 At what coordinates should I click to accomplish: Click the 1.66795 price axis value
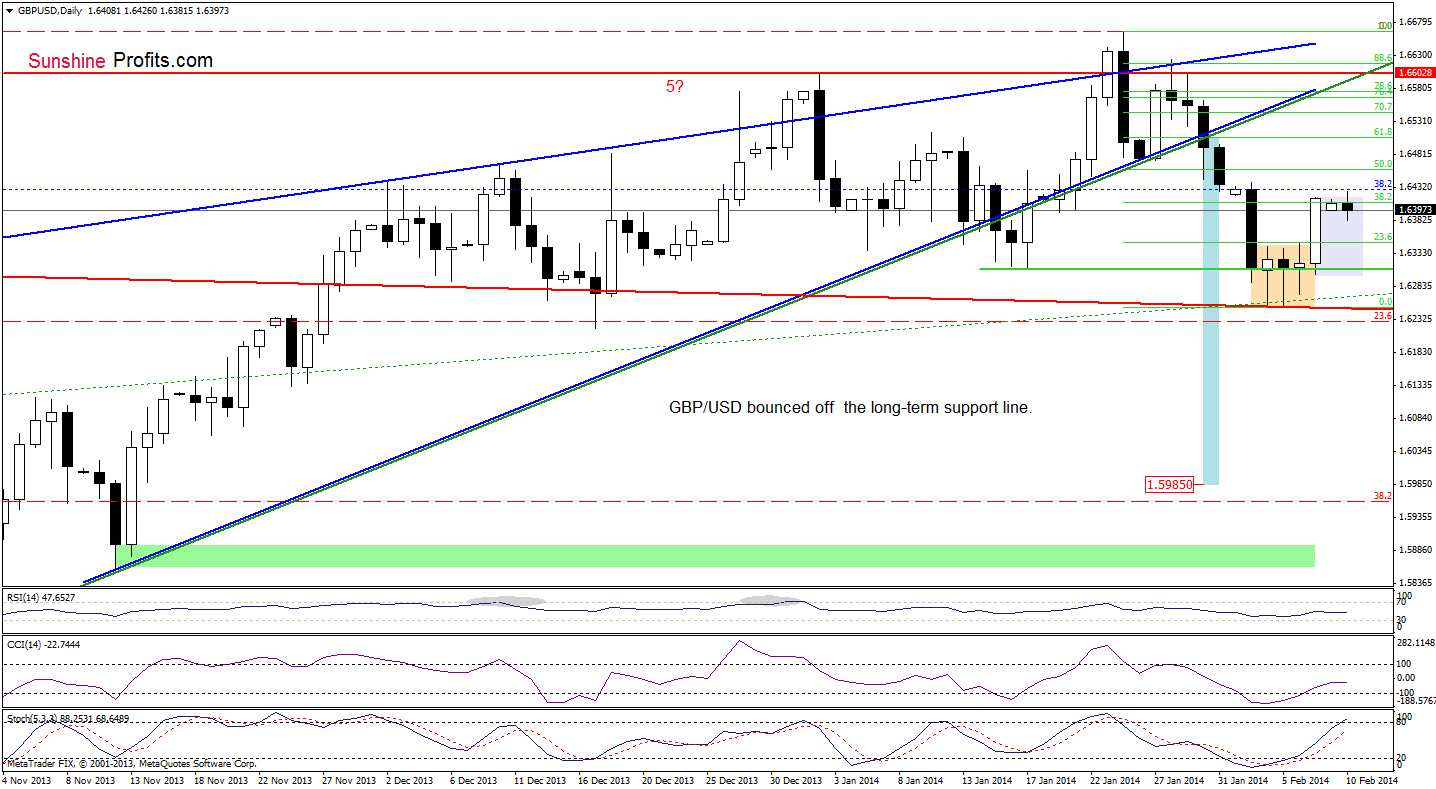pyautogui.click(x=1415, y=21)
